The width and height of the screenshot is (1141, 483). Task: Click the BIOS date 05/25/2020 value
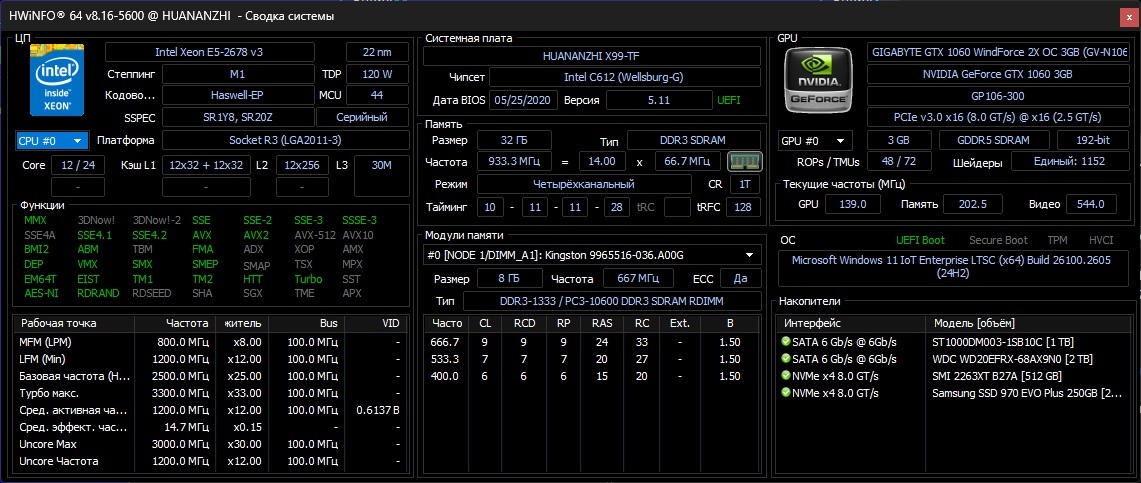tap(523, 100)
